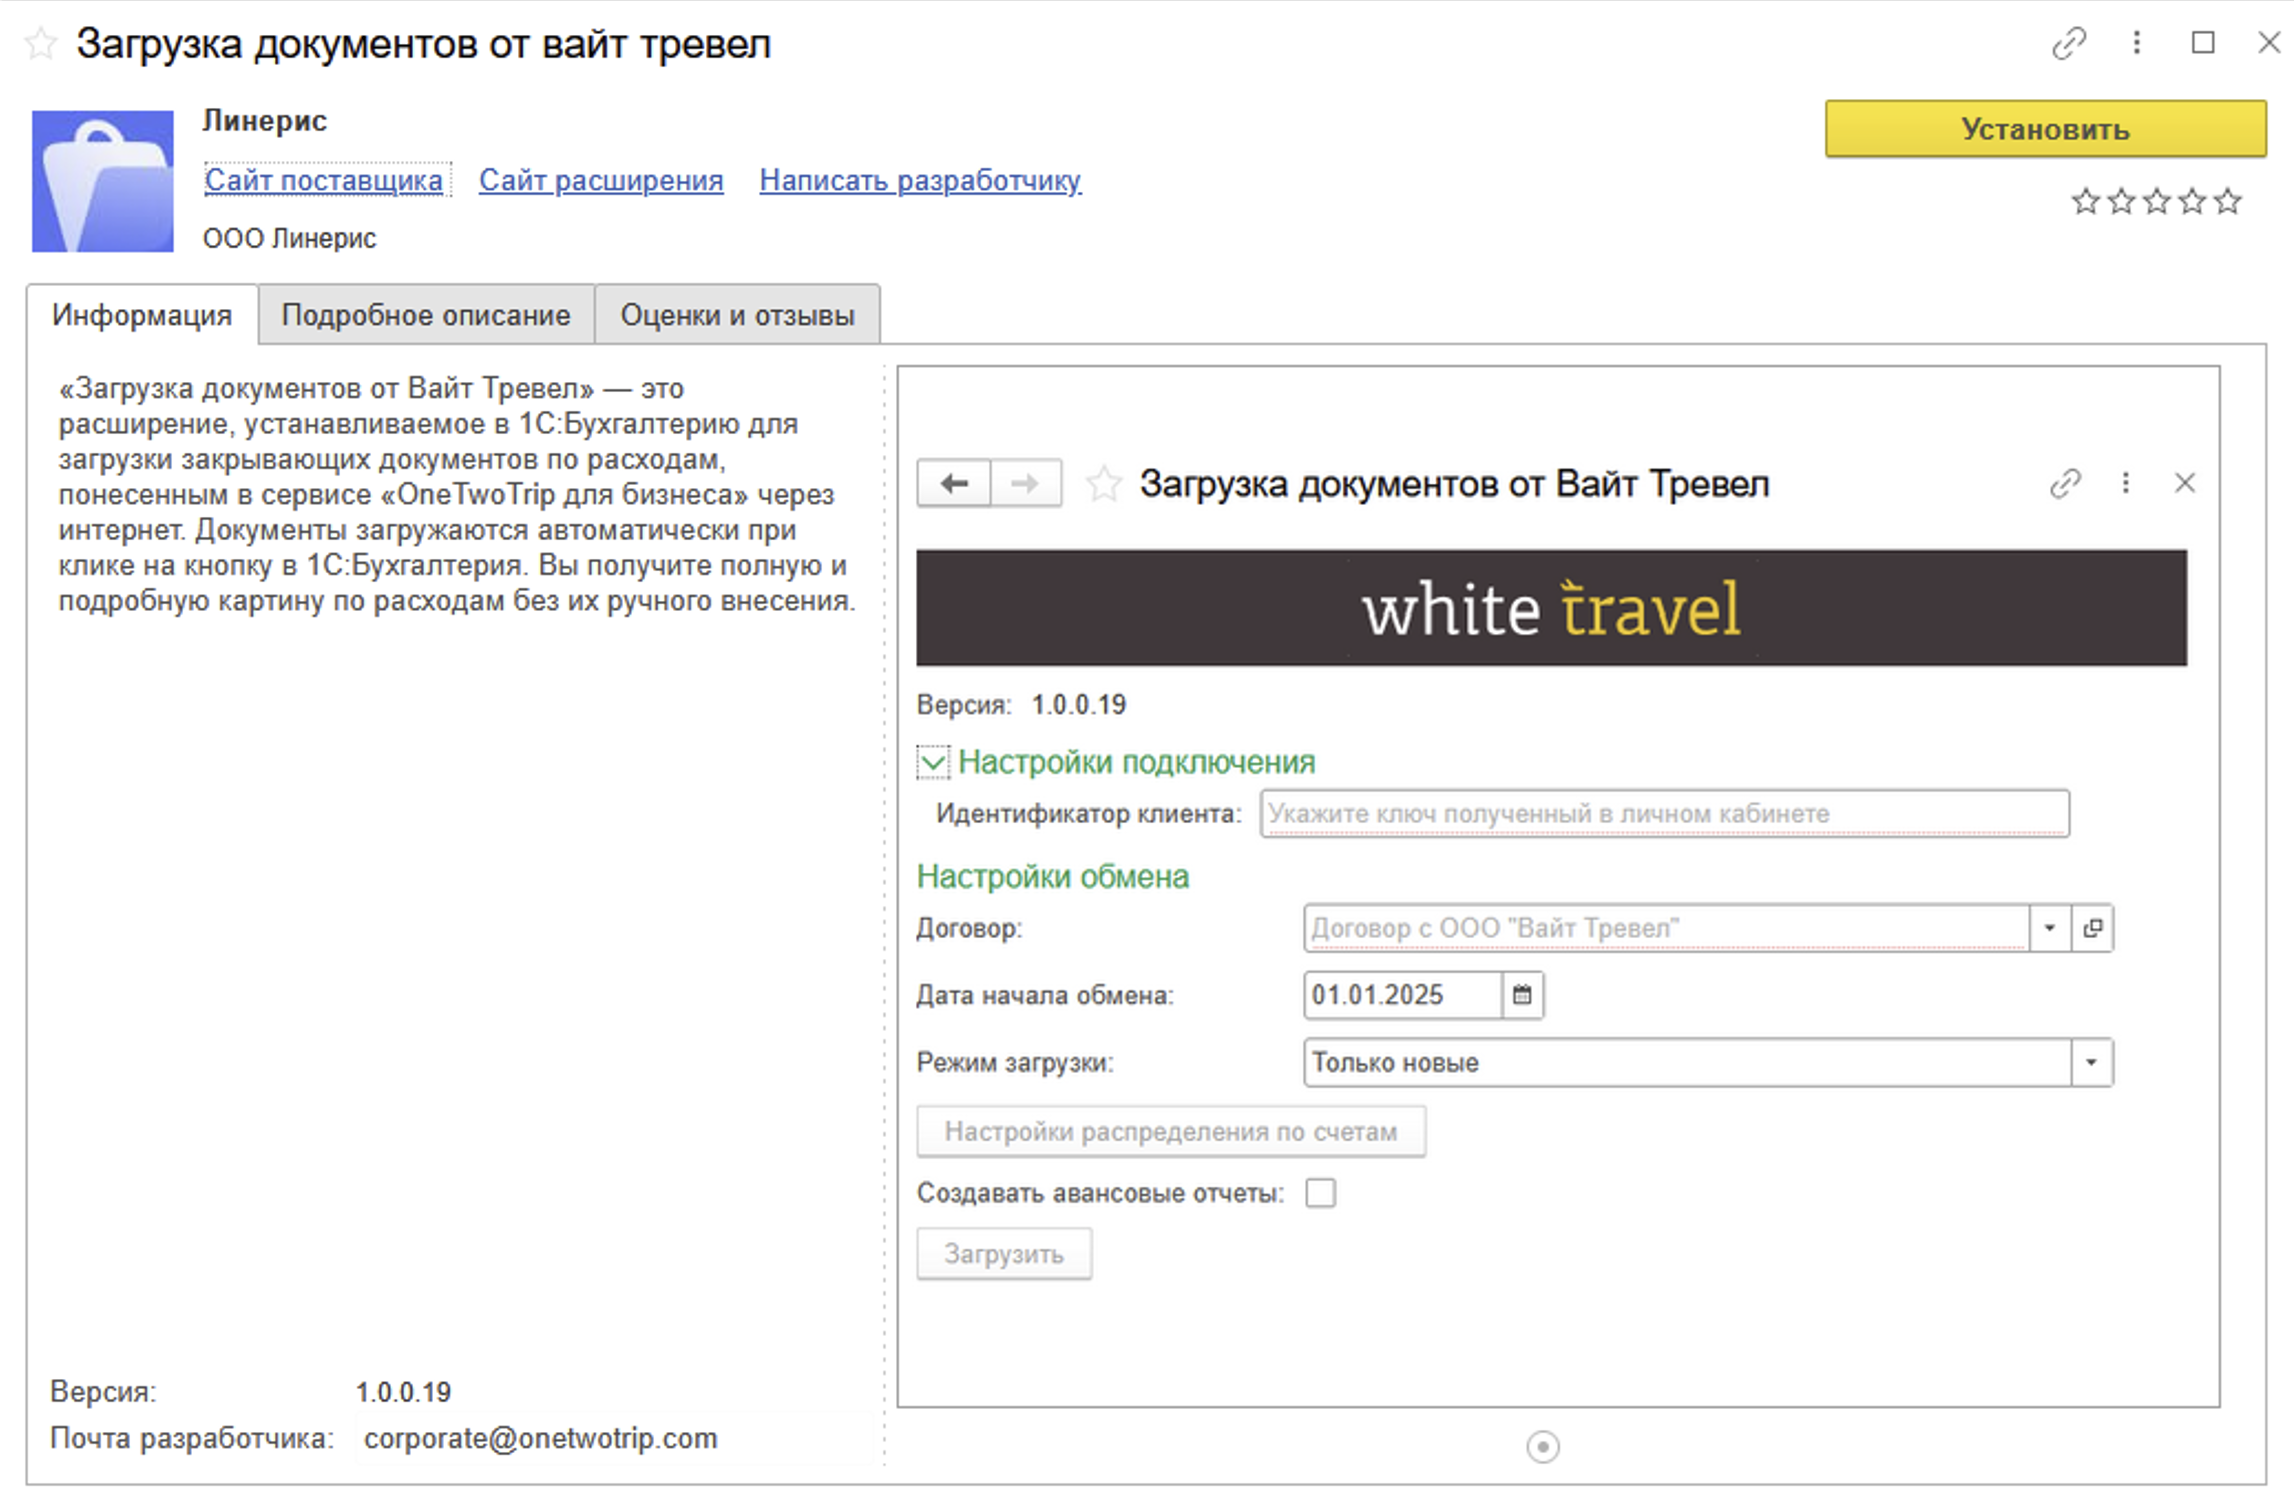Image resolution: width=2294 pixels, height=1496 pixels.
Task: Click the screenshot pagination dot below preview
Action: click(1543, 1447)
